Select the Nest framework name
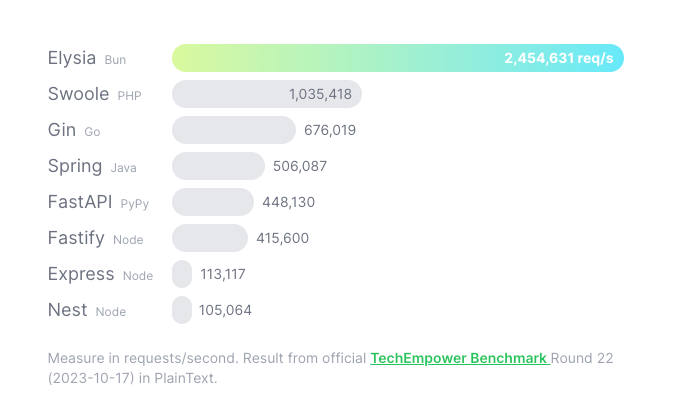 68,310
